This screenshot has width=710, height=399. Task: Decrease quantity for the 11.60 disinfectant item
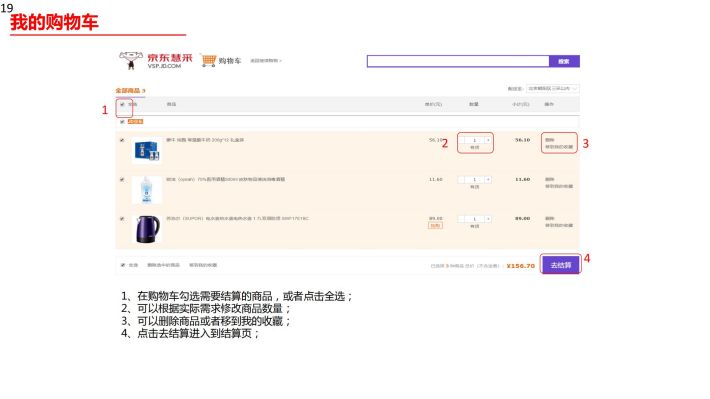pos(461,180)
